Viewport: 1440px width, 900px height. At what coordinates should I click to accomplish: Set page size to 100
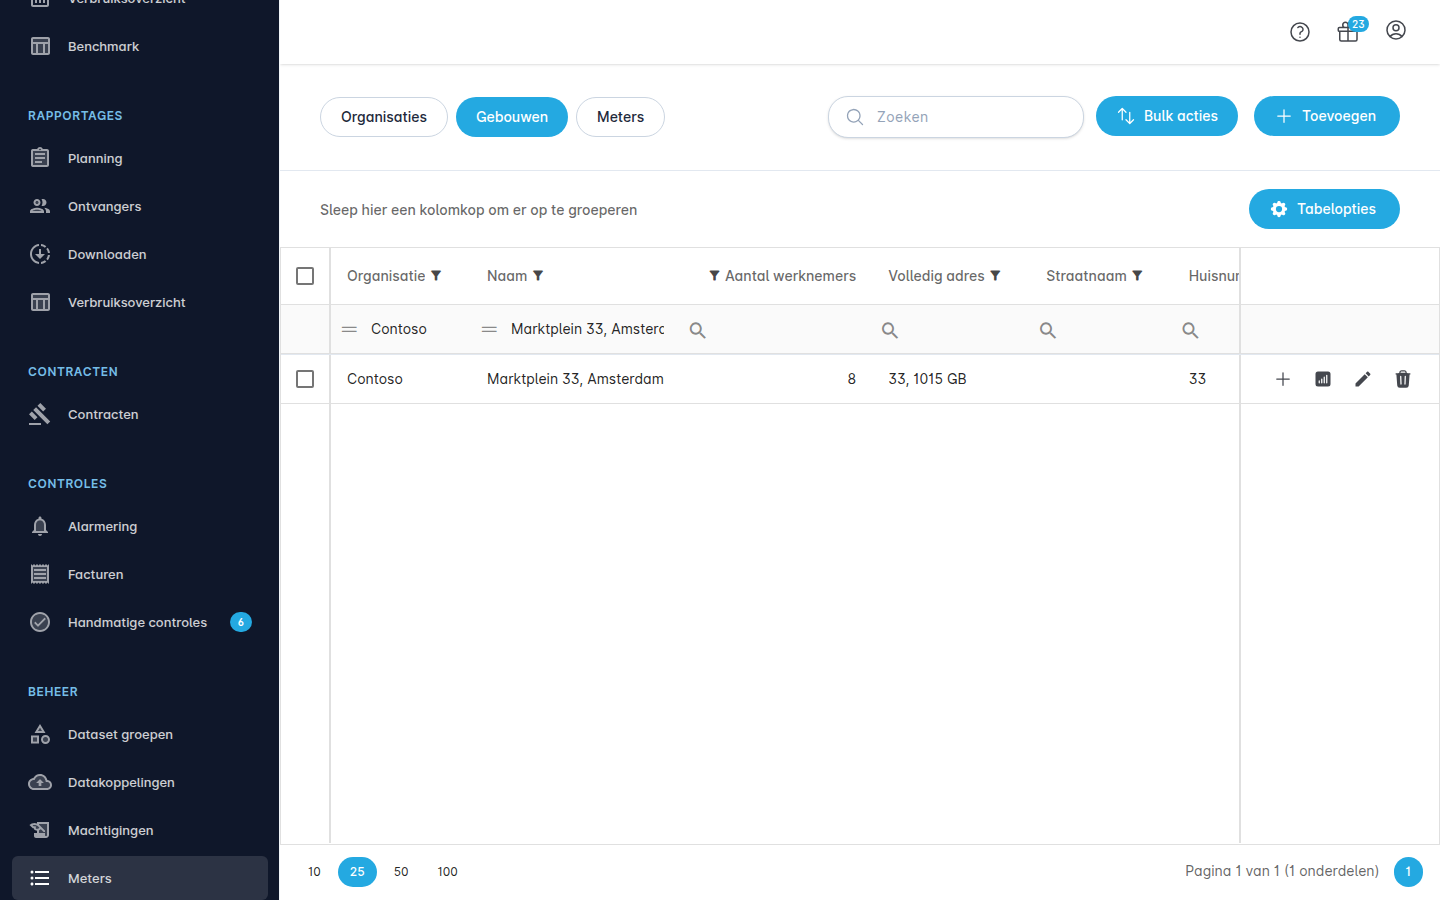[x=447, y=872]
